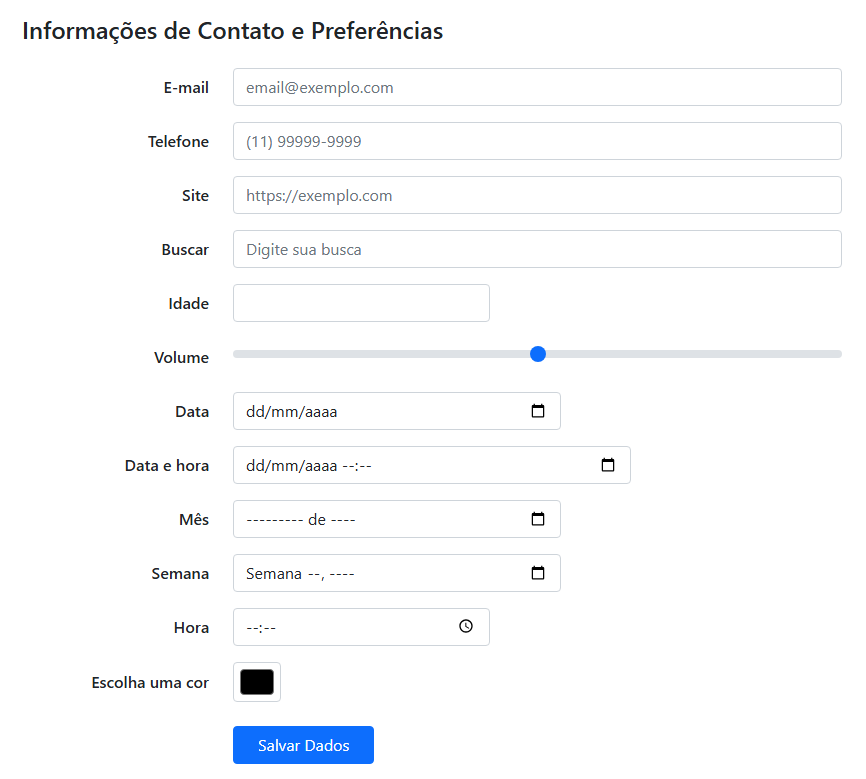Focus the Buscar search field
Image resolution: width=866 pixels, height=779 pixels.
[x=450, y=249]
